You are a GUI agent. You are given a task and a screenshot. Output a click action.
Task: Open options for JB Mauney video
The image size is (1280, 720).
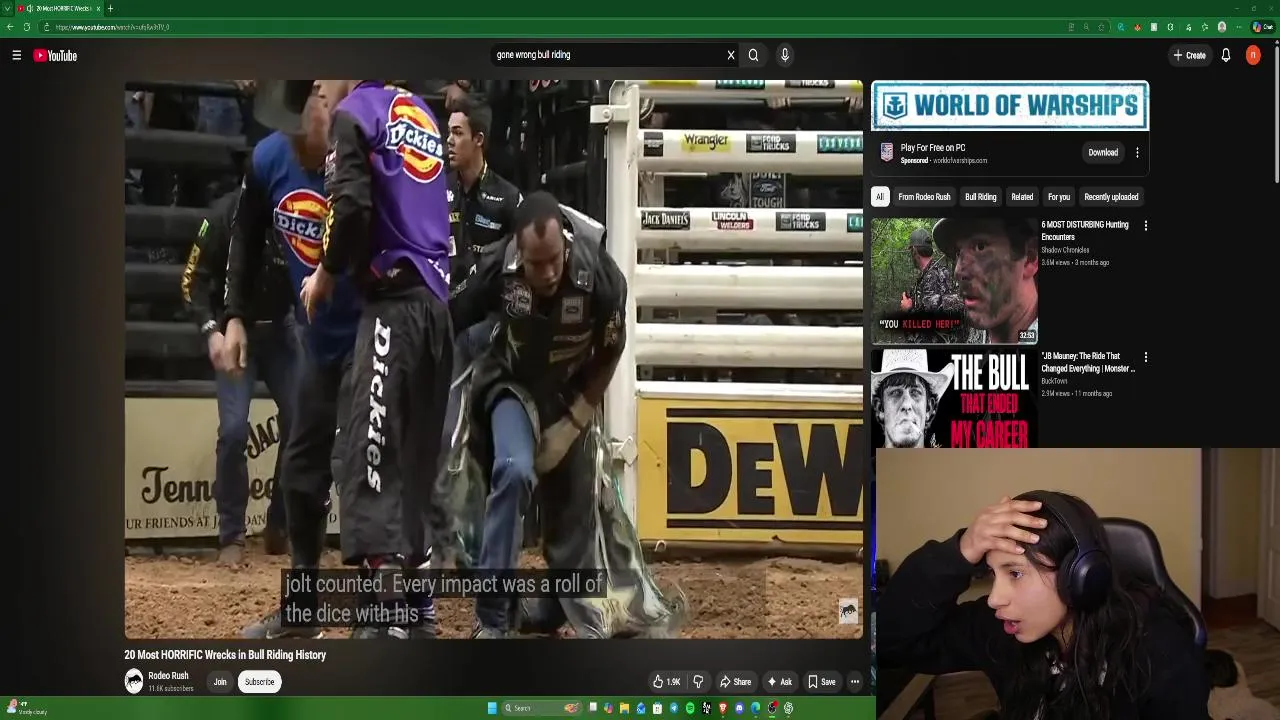tap(1146, 357)
